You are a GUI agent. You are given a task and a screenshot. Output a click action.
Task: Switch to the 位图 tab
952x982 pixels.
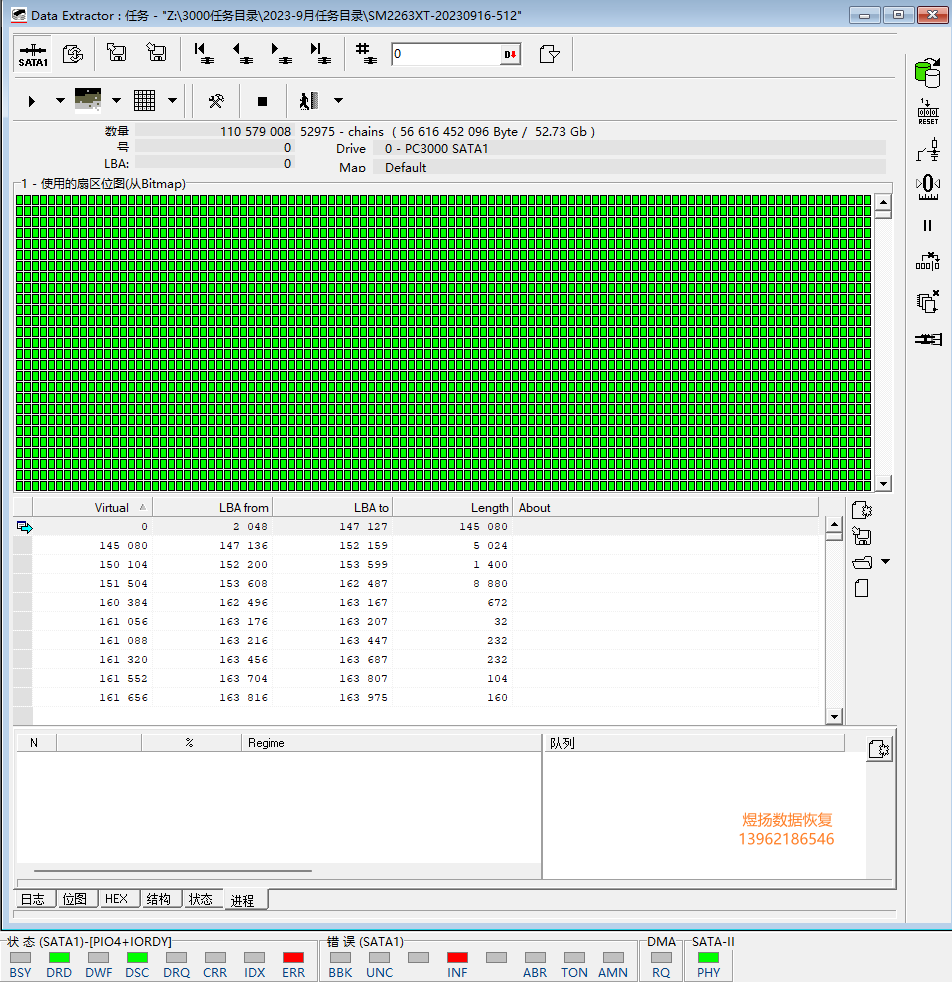click(75, 899)
